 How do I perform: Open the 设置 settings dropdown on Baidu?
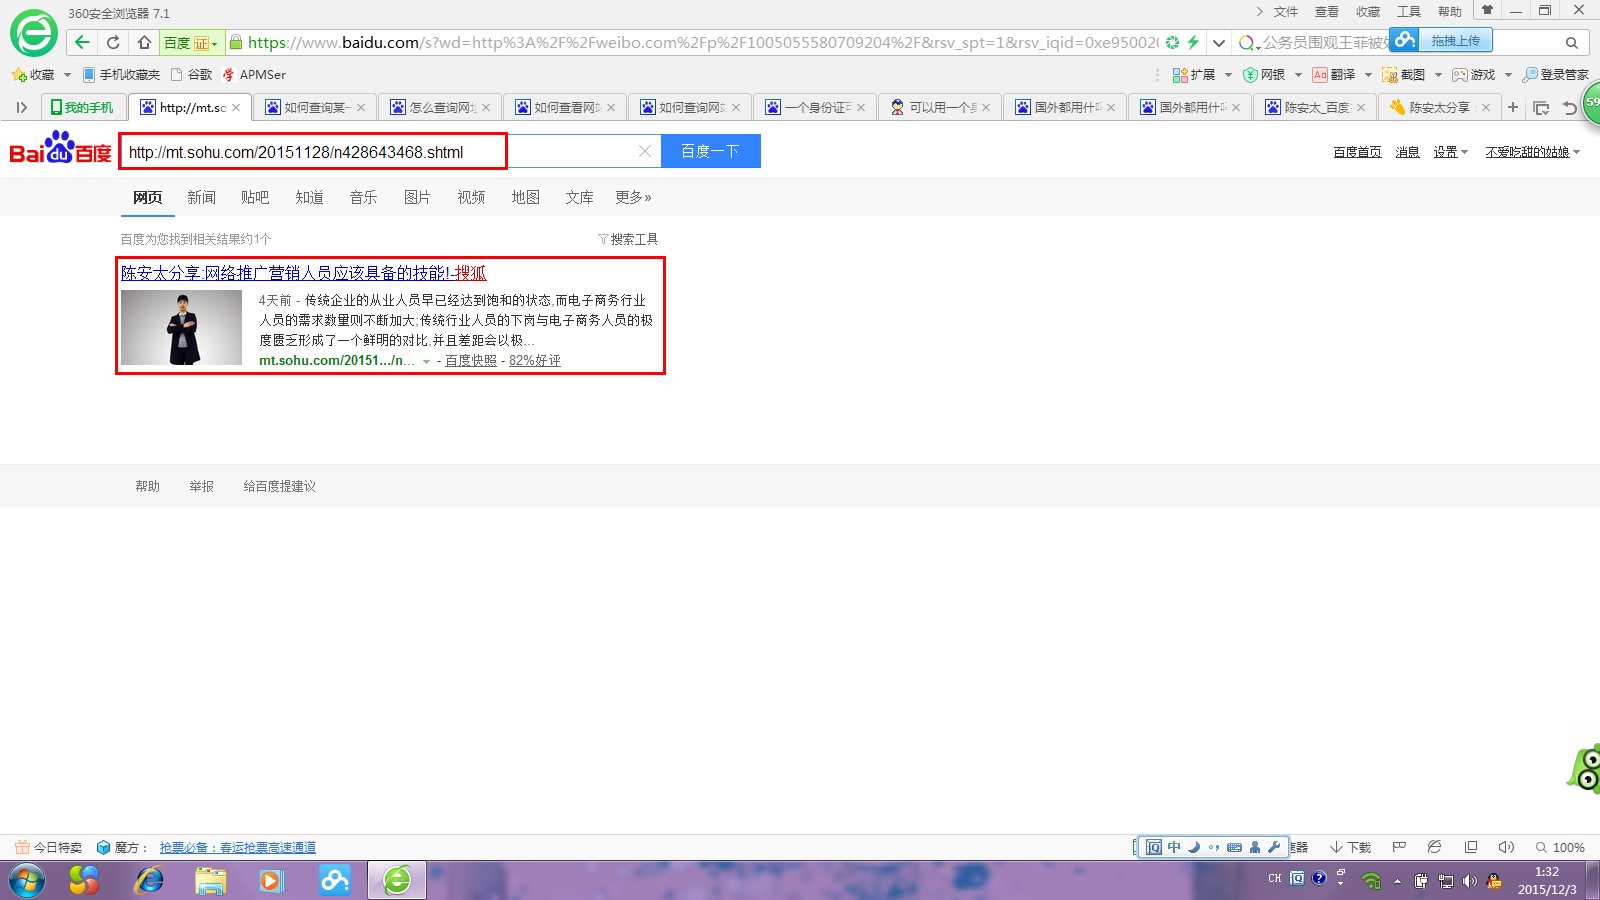[x=1450, y=152]
